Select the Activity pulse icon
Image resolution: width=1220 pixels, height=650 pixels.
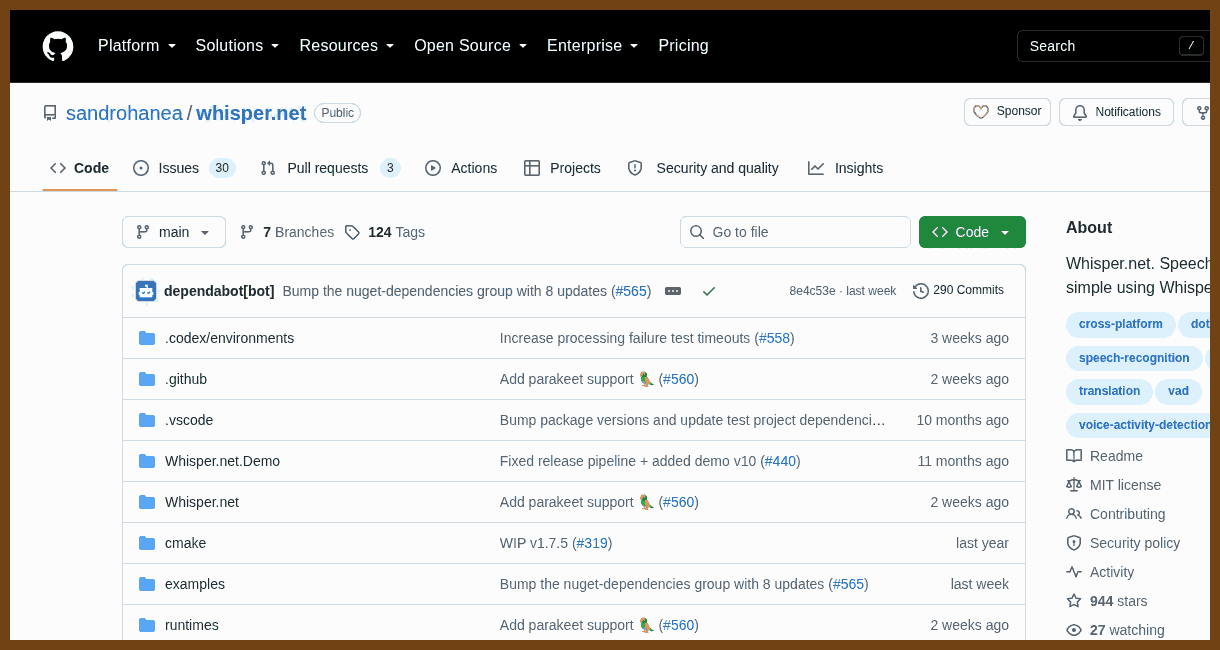(1074, 572)
